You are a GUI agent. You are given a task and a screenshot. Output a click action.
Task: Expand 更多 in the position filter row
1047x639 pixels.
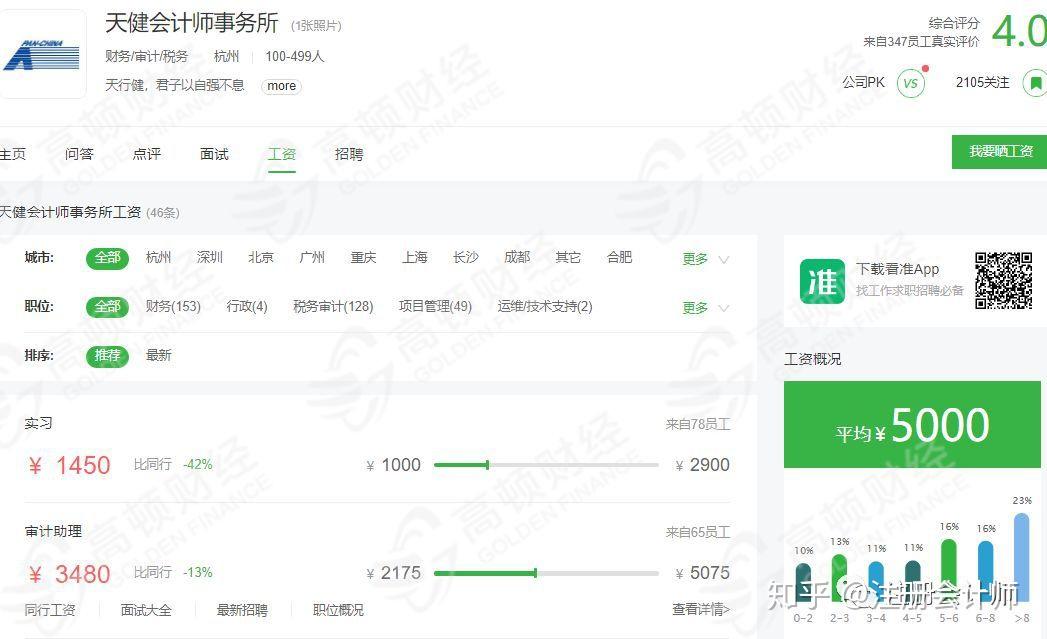[x=705, y=308]
